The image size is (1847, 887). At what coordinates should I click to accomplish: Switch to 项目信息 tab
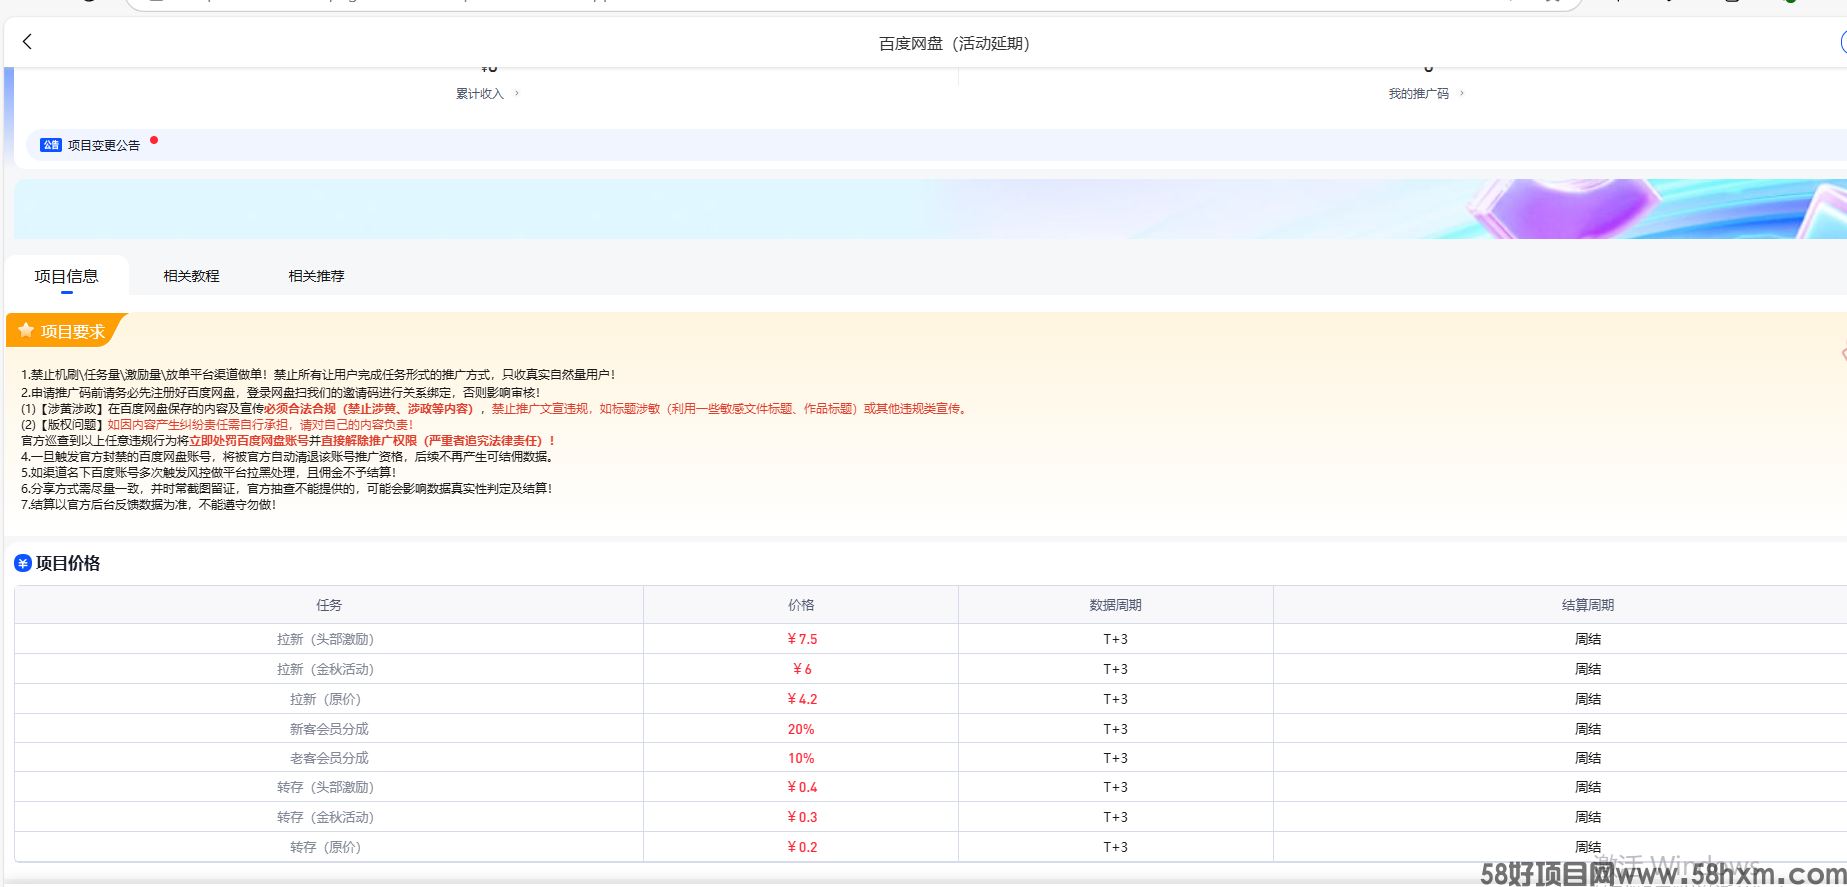(x=67, y=276)
